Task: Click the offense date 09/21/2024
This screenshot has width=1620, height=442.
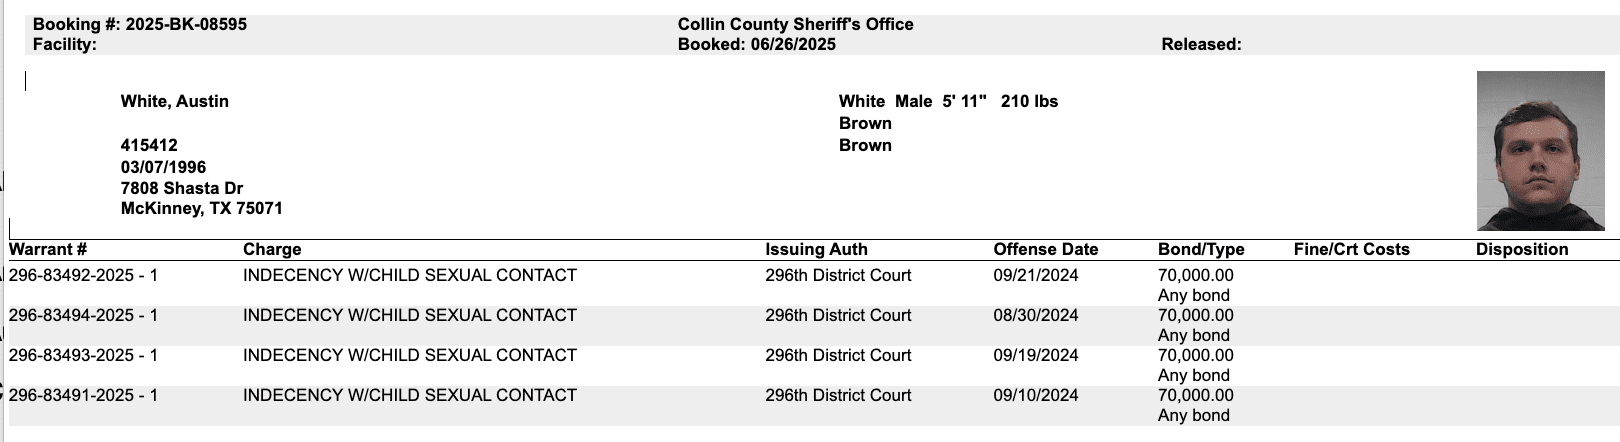Action: pyautogui.click(x=1035, y=275)
